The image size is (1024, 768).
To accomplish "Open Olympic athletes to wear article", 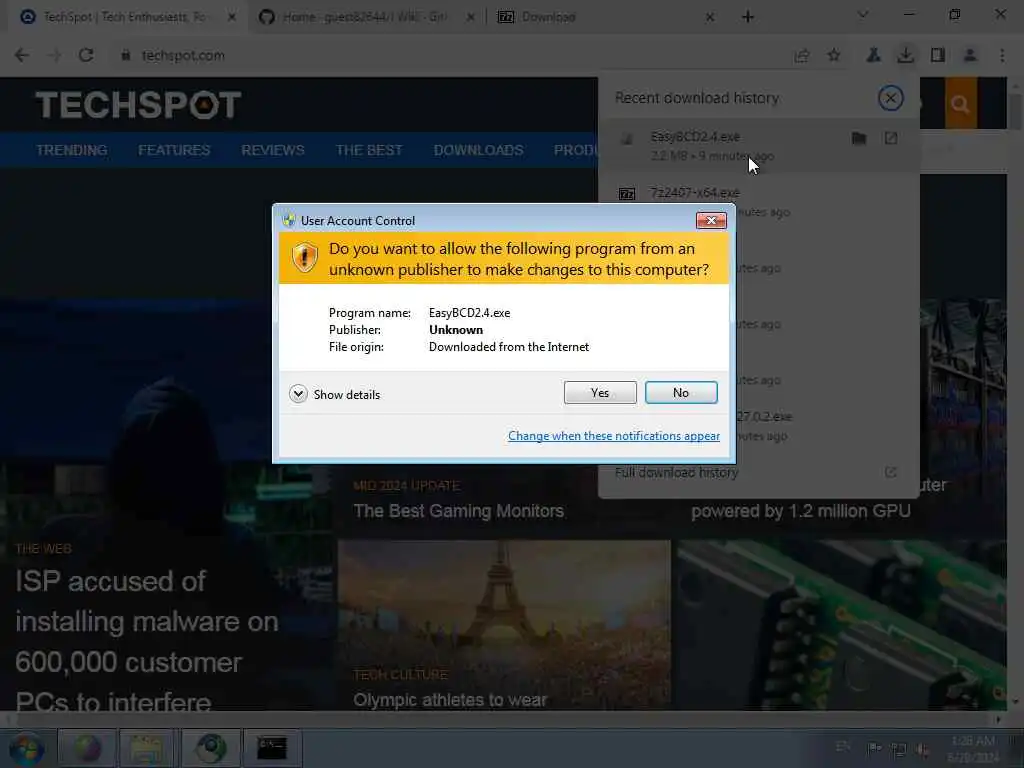I will pos(450,700).
